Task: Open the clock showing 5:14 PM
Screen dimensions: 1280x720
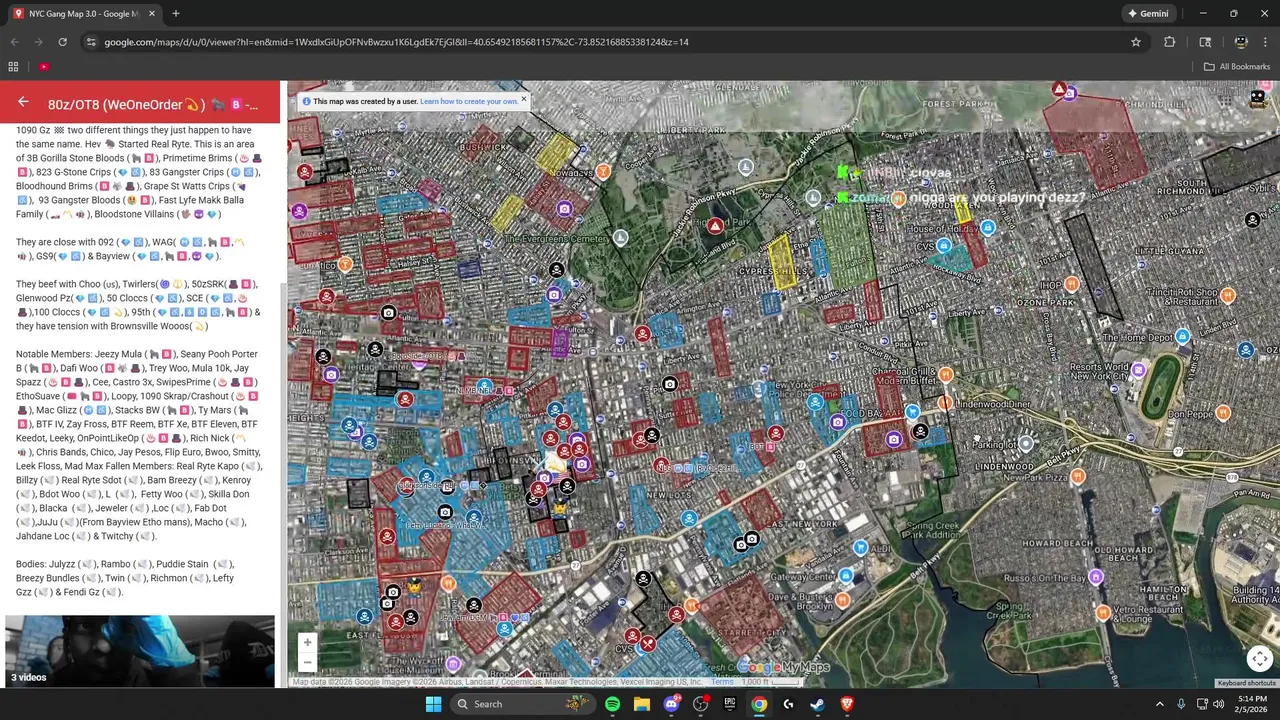Action: click(1252, 704)
